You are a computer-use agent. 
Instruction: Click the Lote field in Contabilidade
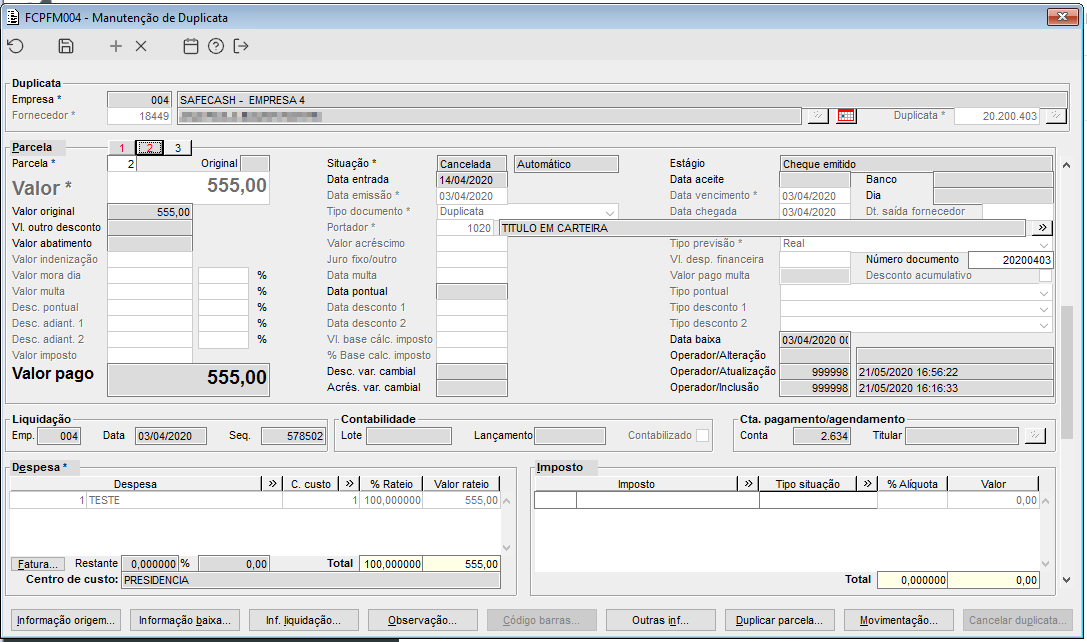(x=409, y=435)
